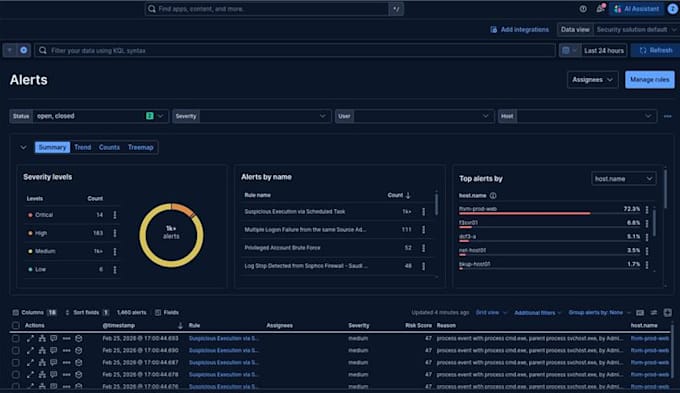Click the notes icon in first alert row
The image size is (680, 393).
click(54, 338)
